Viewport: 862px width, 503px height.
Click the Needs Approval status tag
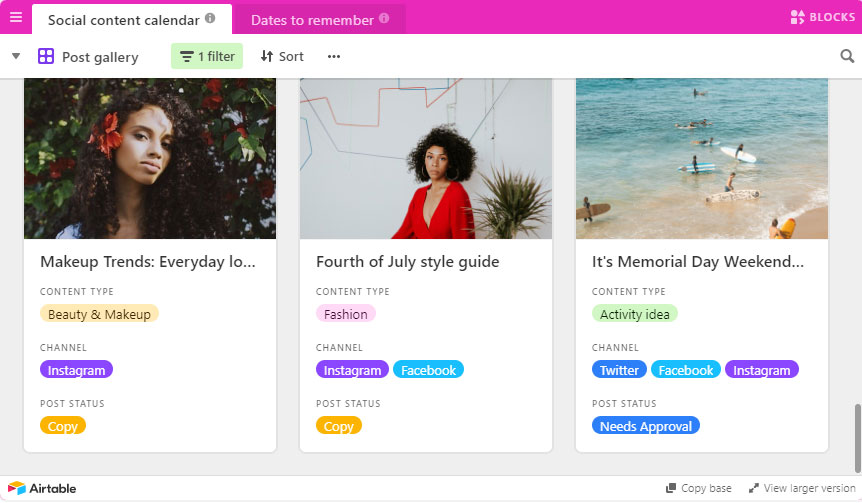645,426
